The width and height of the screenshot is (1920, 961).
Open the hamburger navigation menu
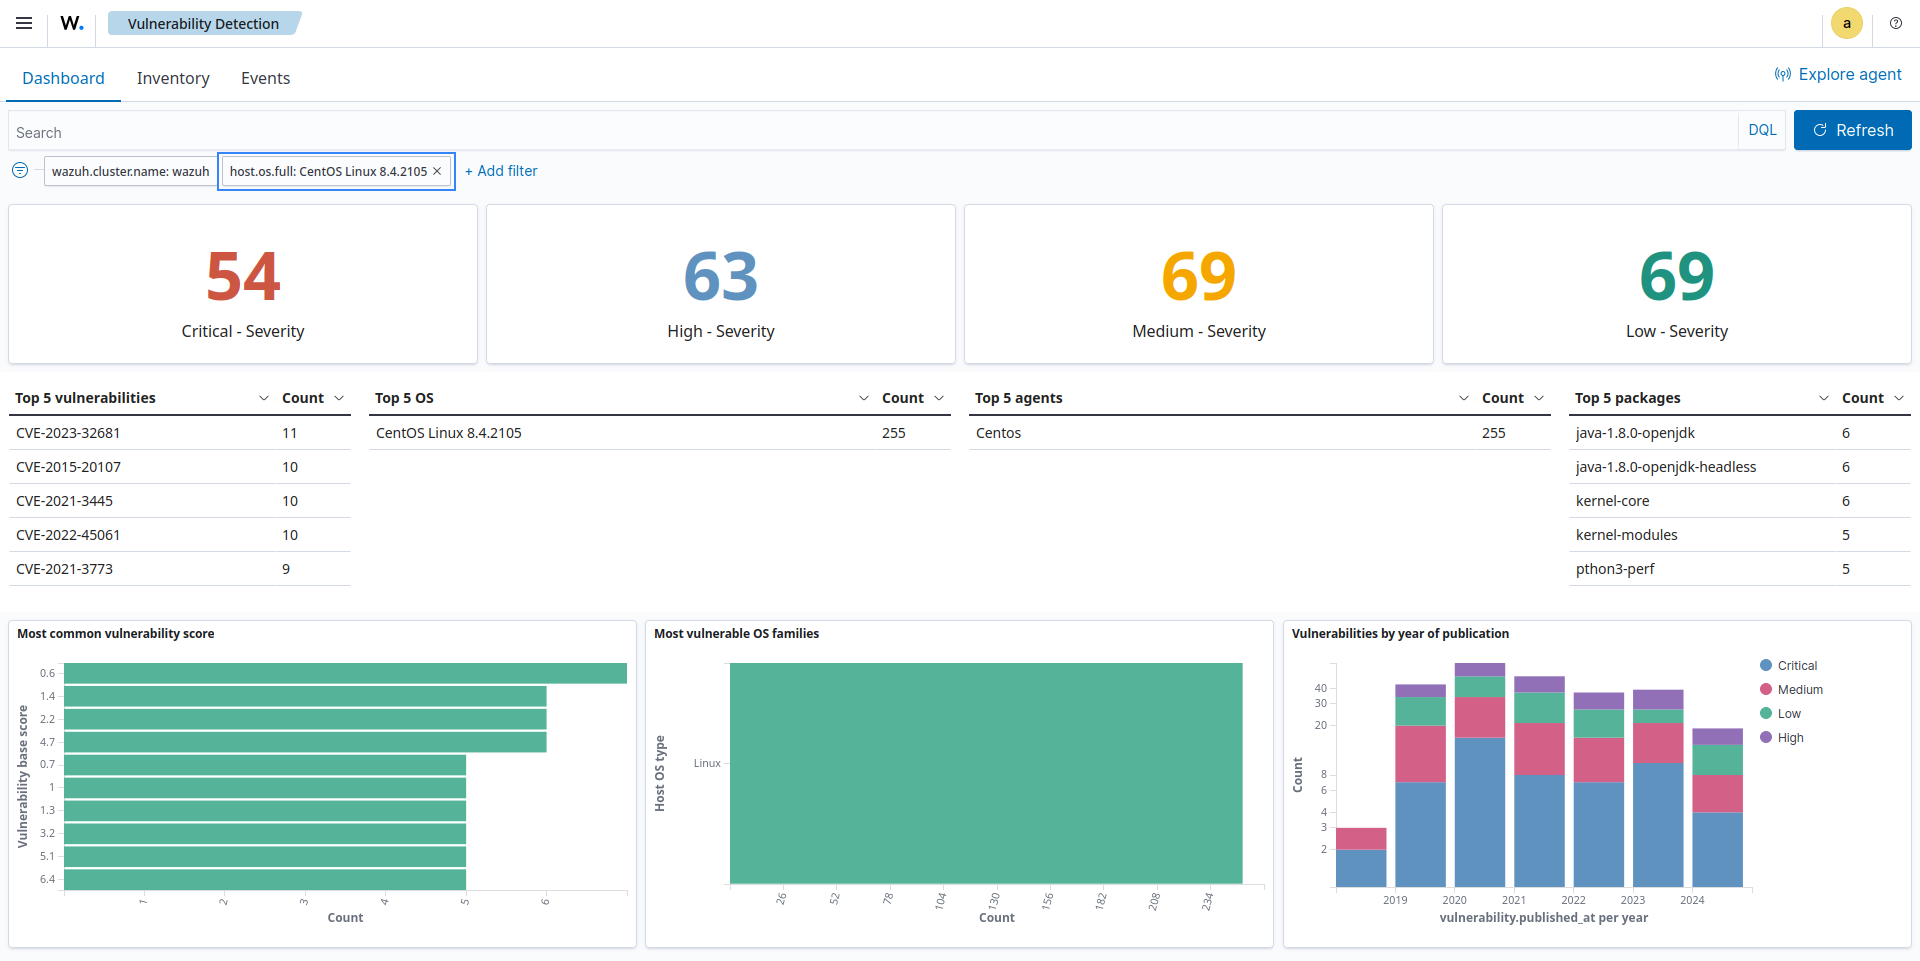click(24, 23)
